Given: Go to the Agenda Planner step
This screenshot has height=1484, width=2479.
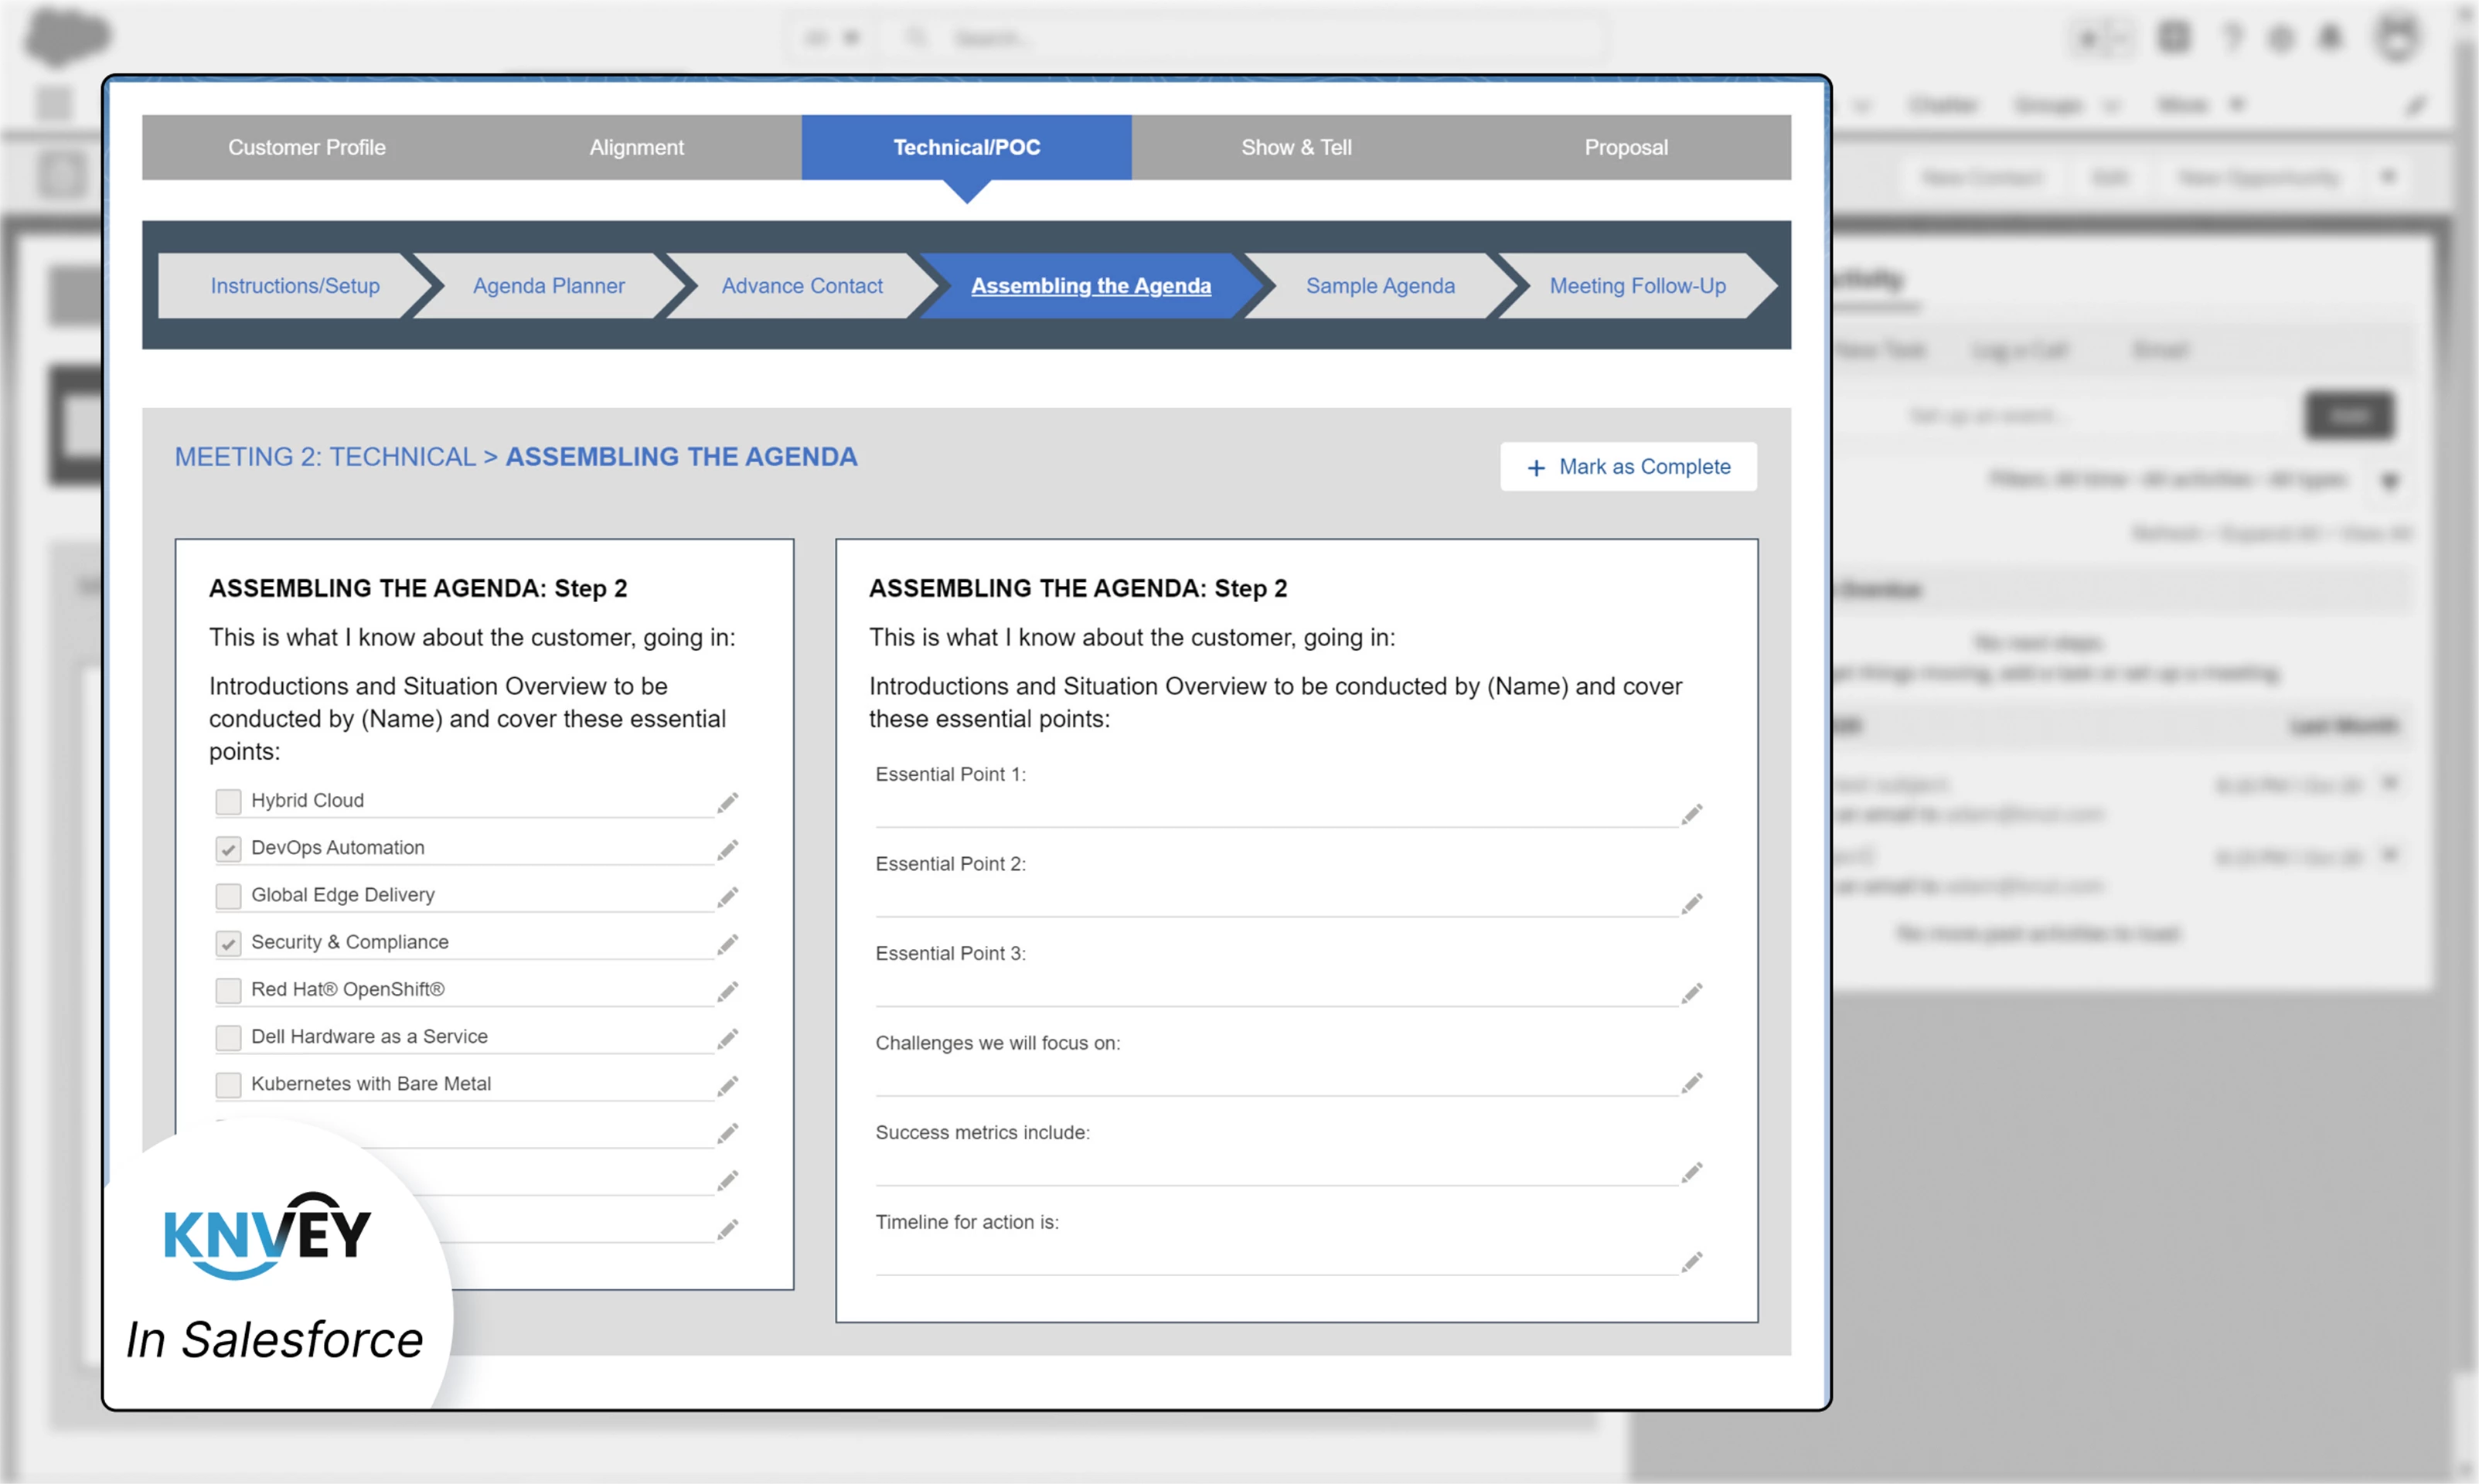Looking at the screenshot, I should [549, 286].
